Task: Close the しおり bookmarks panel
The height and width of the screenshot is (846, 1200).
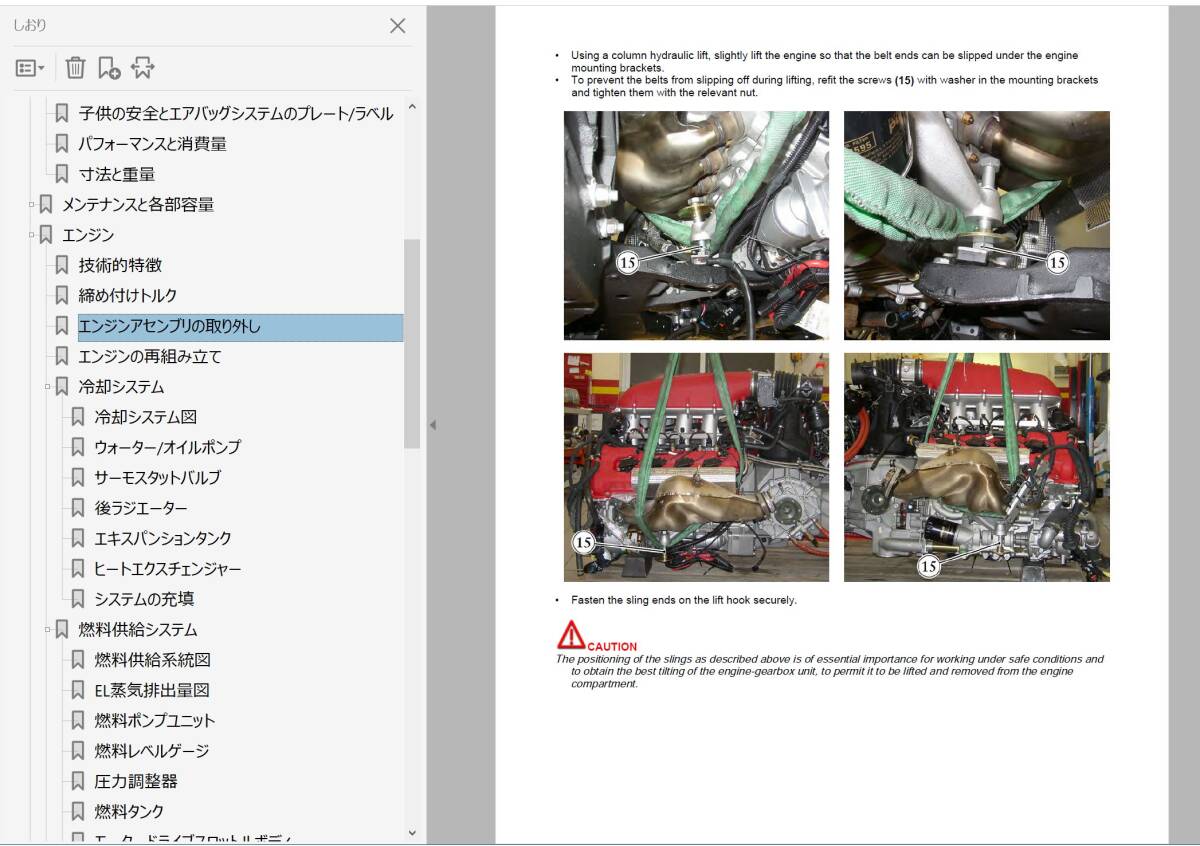Action: (397, 26)
